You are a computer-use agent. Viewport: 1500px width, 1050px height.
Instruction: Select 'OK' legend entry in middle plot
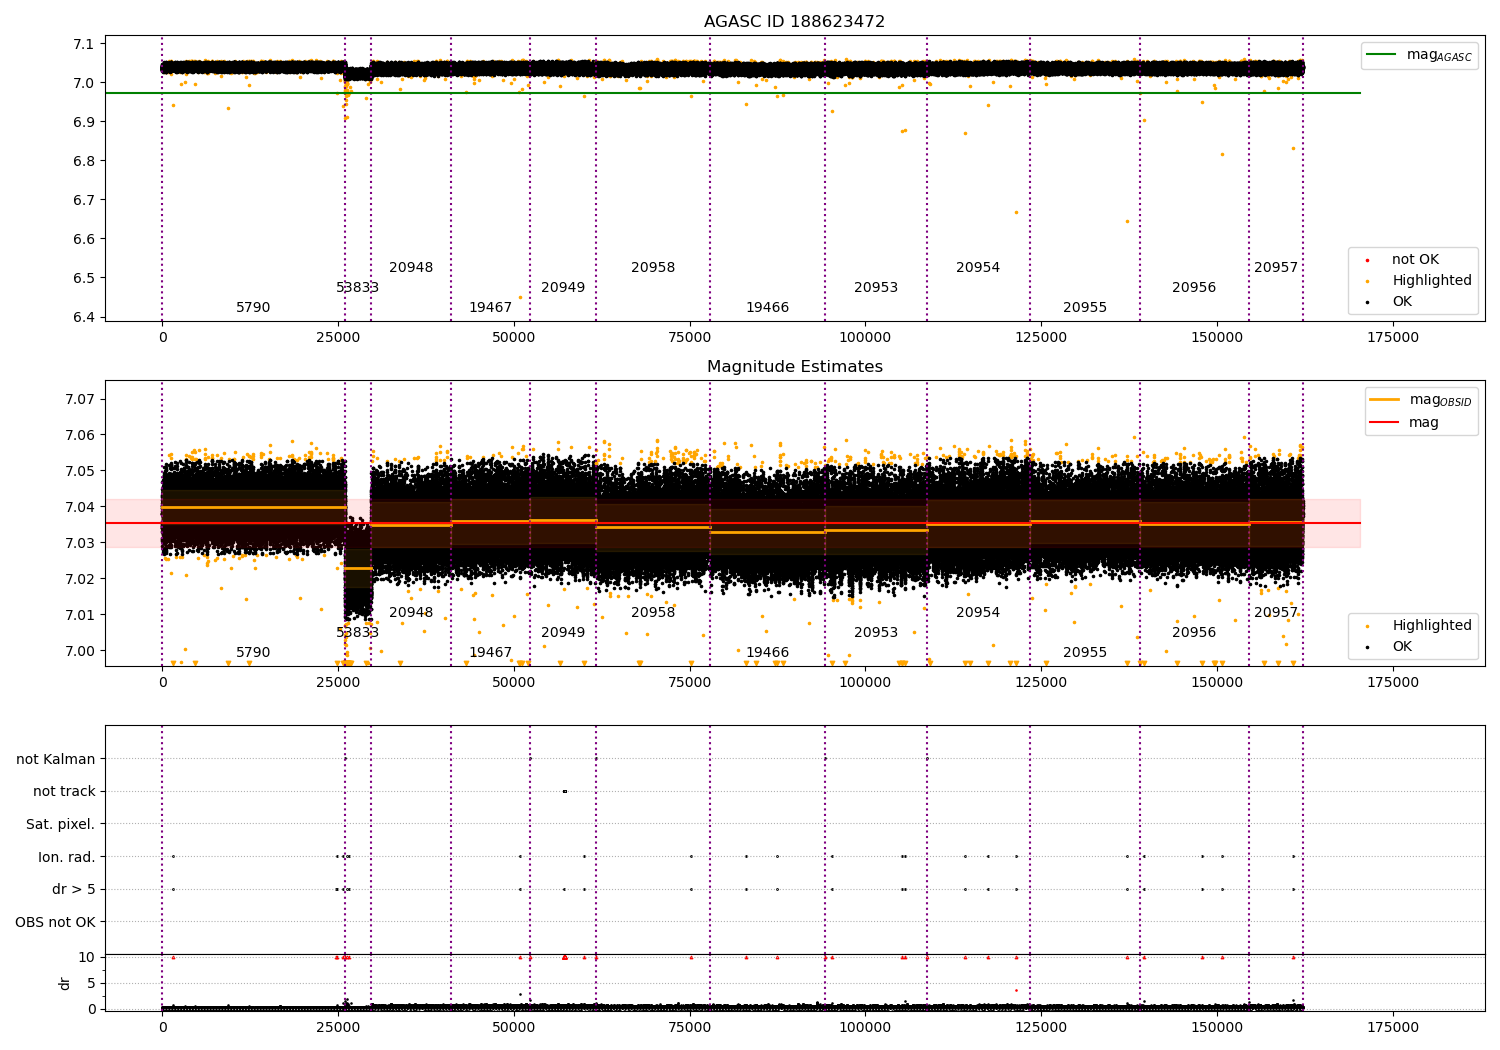(x=1402, y=647)
